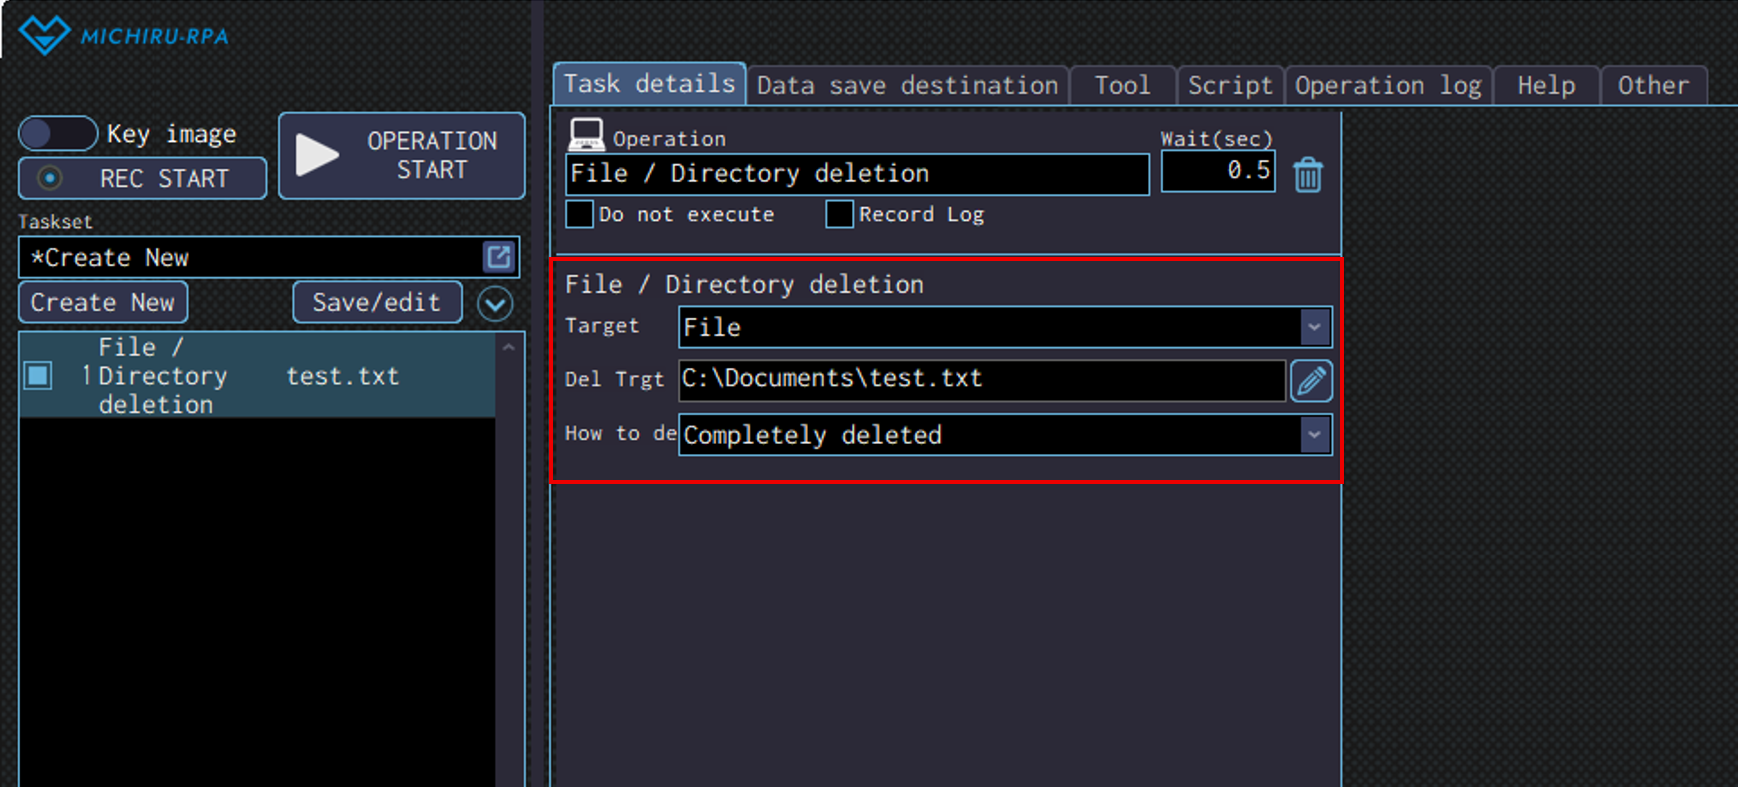This screenshot has width=1738, height=787.
Task: Click the trash icon to delete operation
Action: 1308,176
